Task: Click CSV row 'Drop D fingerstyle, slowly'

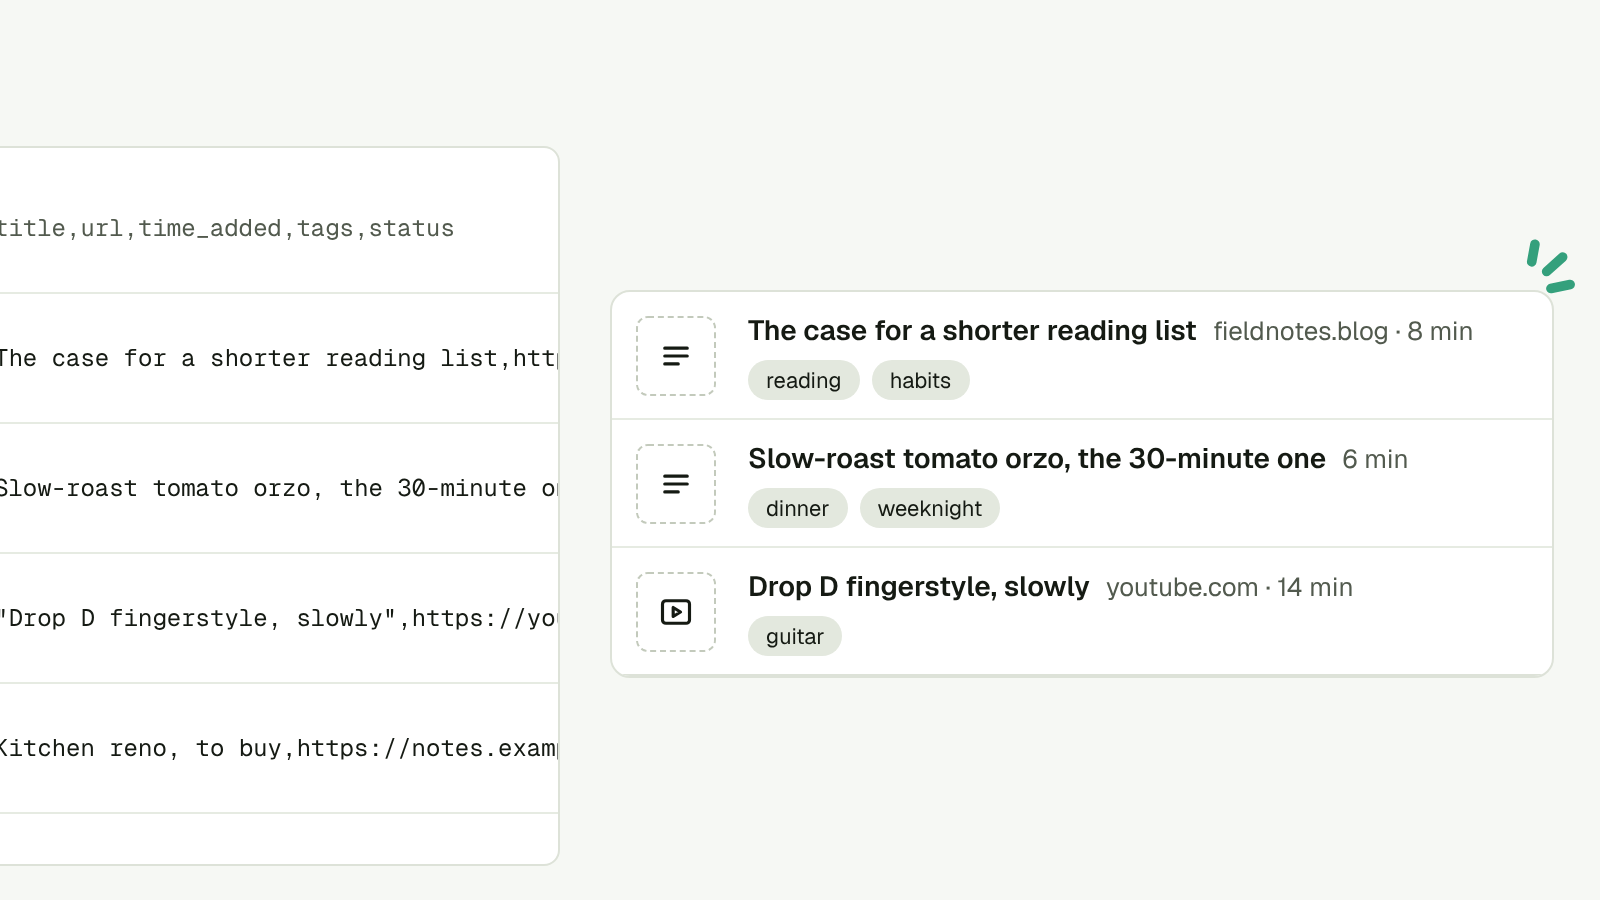Action: pyautogui.click(x=279, y=618)
